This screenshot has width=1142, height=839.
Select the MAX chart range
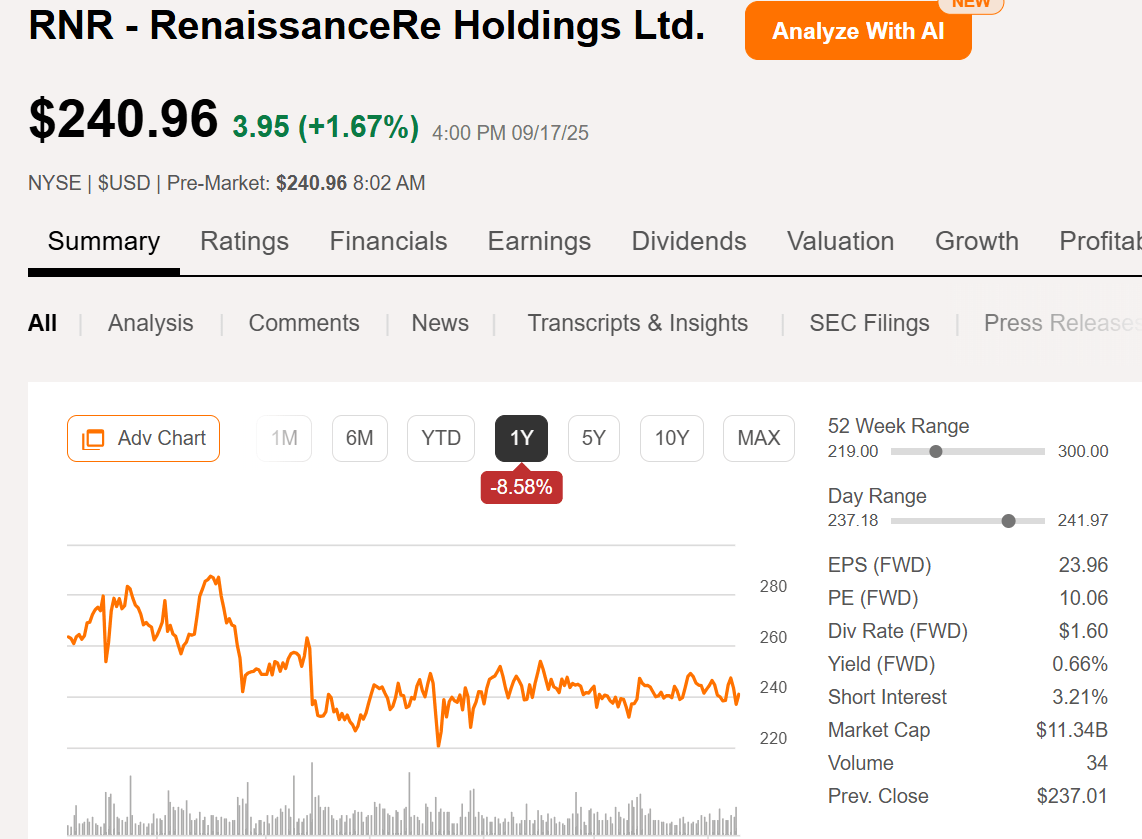pos(758,438)
